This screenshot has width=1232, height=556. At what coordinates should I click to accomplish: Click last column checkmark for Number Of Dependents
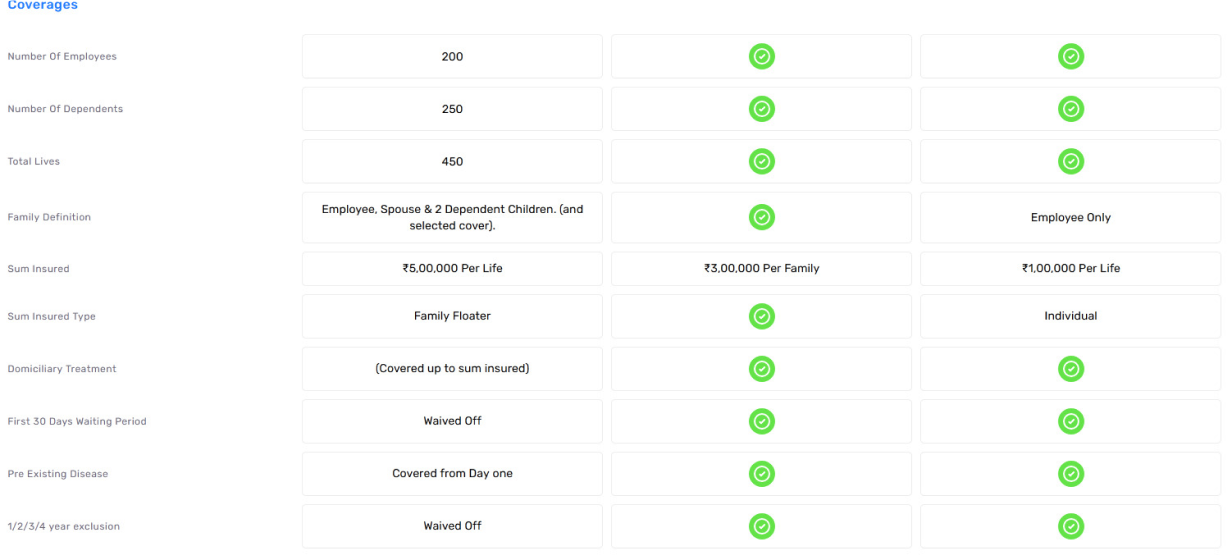(x=1070, y=109)
